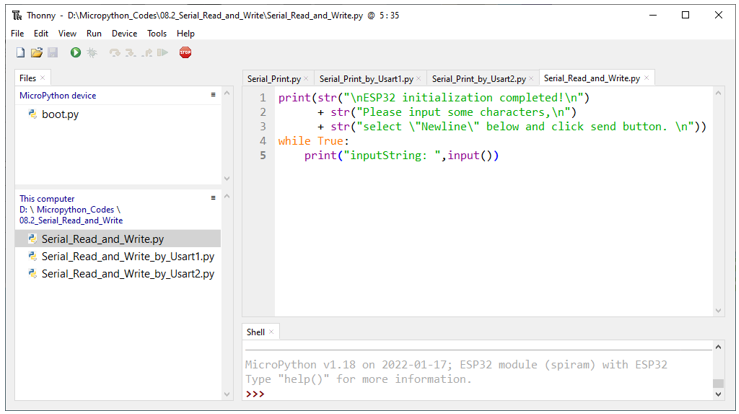Click up arrow of computer file list scrollbar
This screenshot has width=739, height=414.
pyautogui.click(x=227, y=196)
